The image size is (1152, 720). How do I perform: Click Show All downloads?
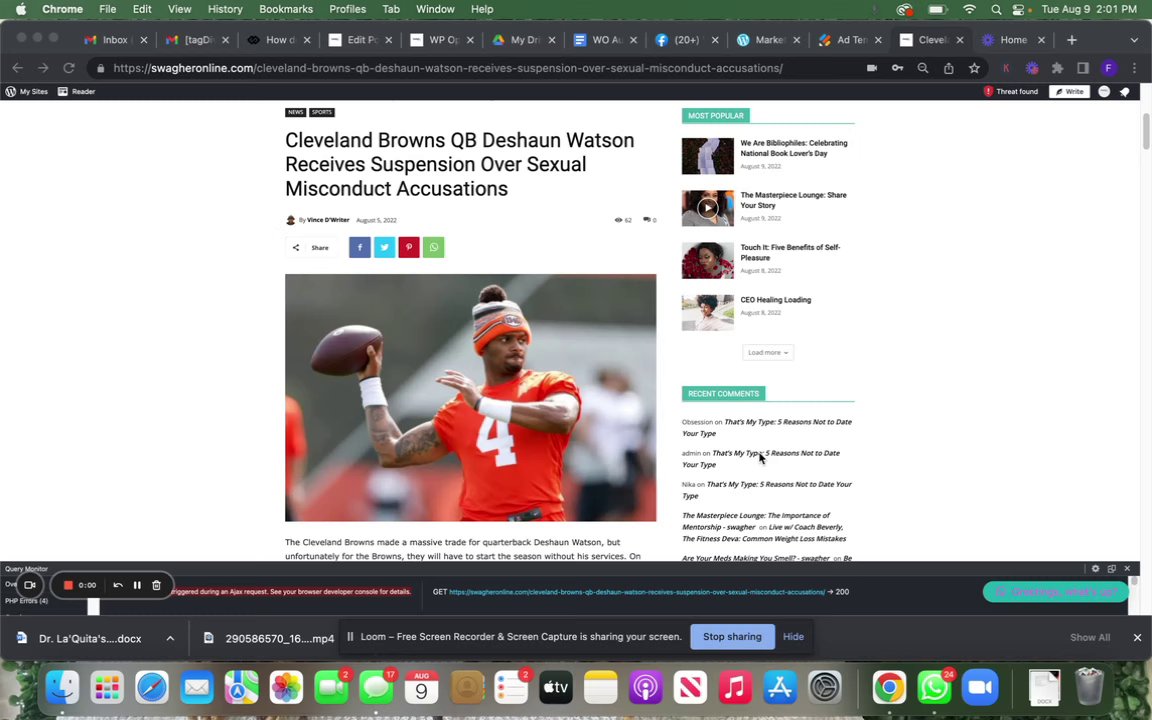click(x=1090, y=637)
